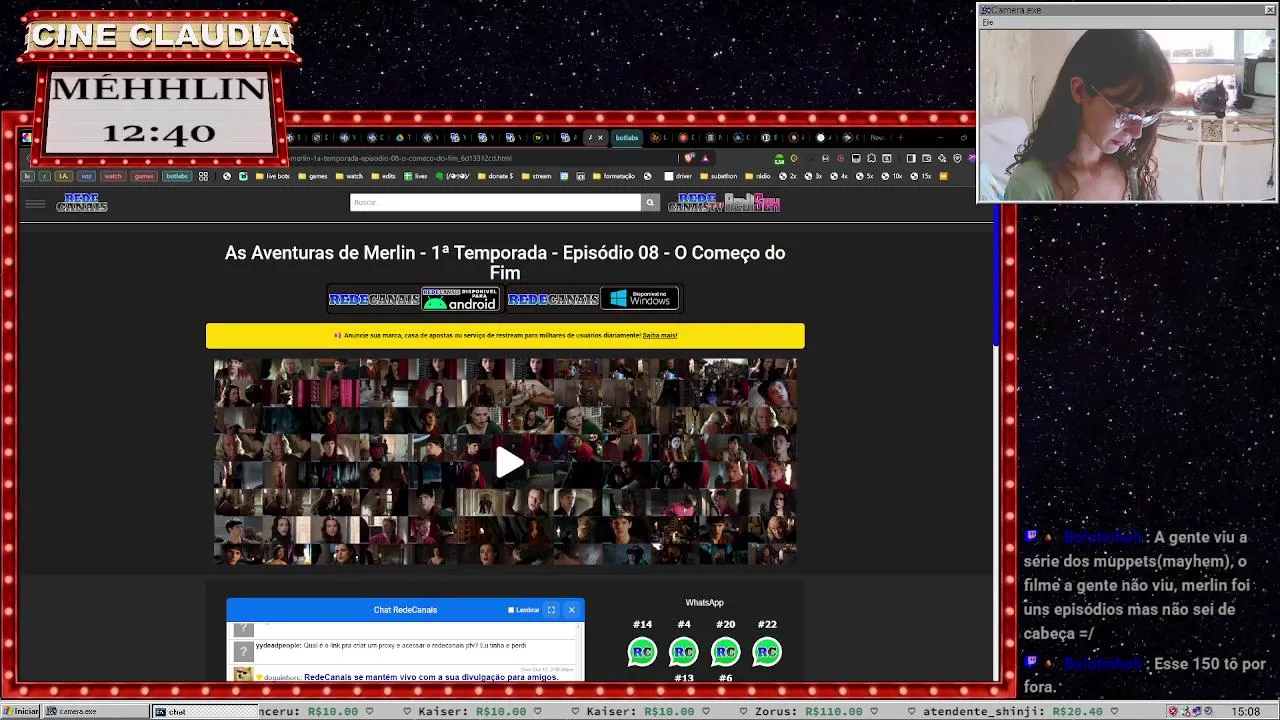The width and height of the screenshot is (1280, 720).
Task: Click the 10x bookmark
Action: coord(892,176)
